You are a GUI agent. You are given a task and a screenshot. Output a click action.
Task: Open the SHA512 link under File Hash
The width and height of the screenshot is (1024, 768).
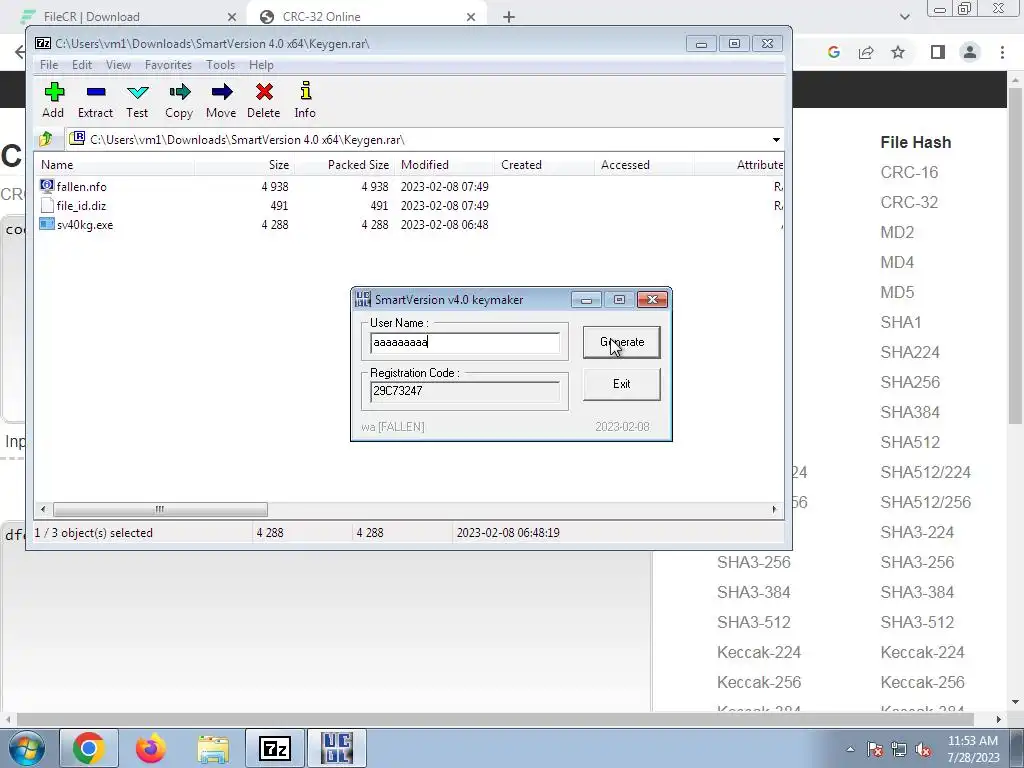coord(910,442)
